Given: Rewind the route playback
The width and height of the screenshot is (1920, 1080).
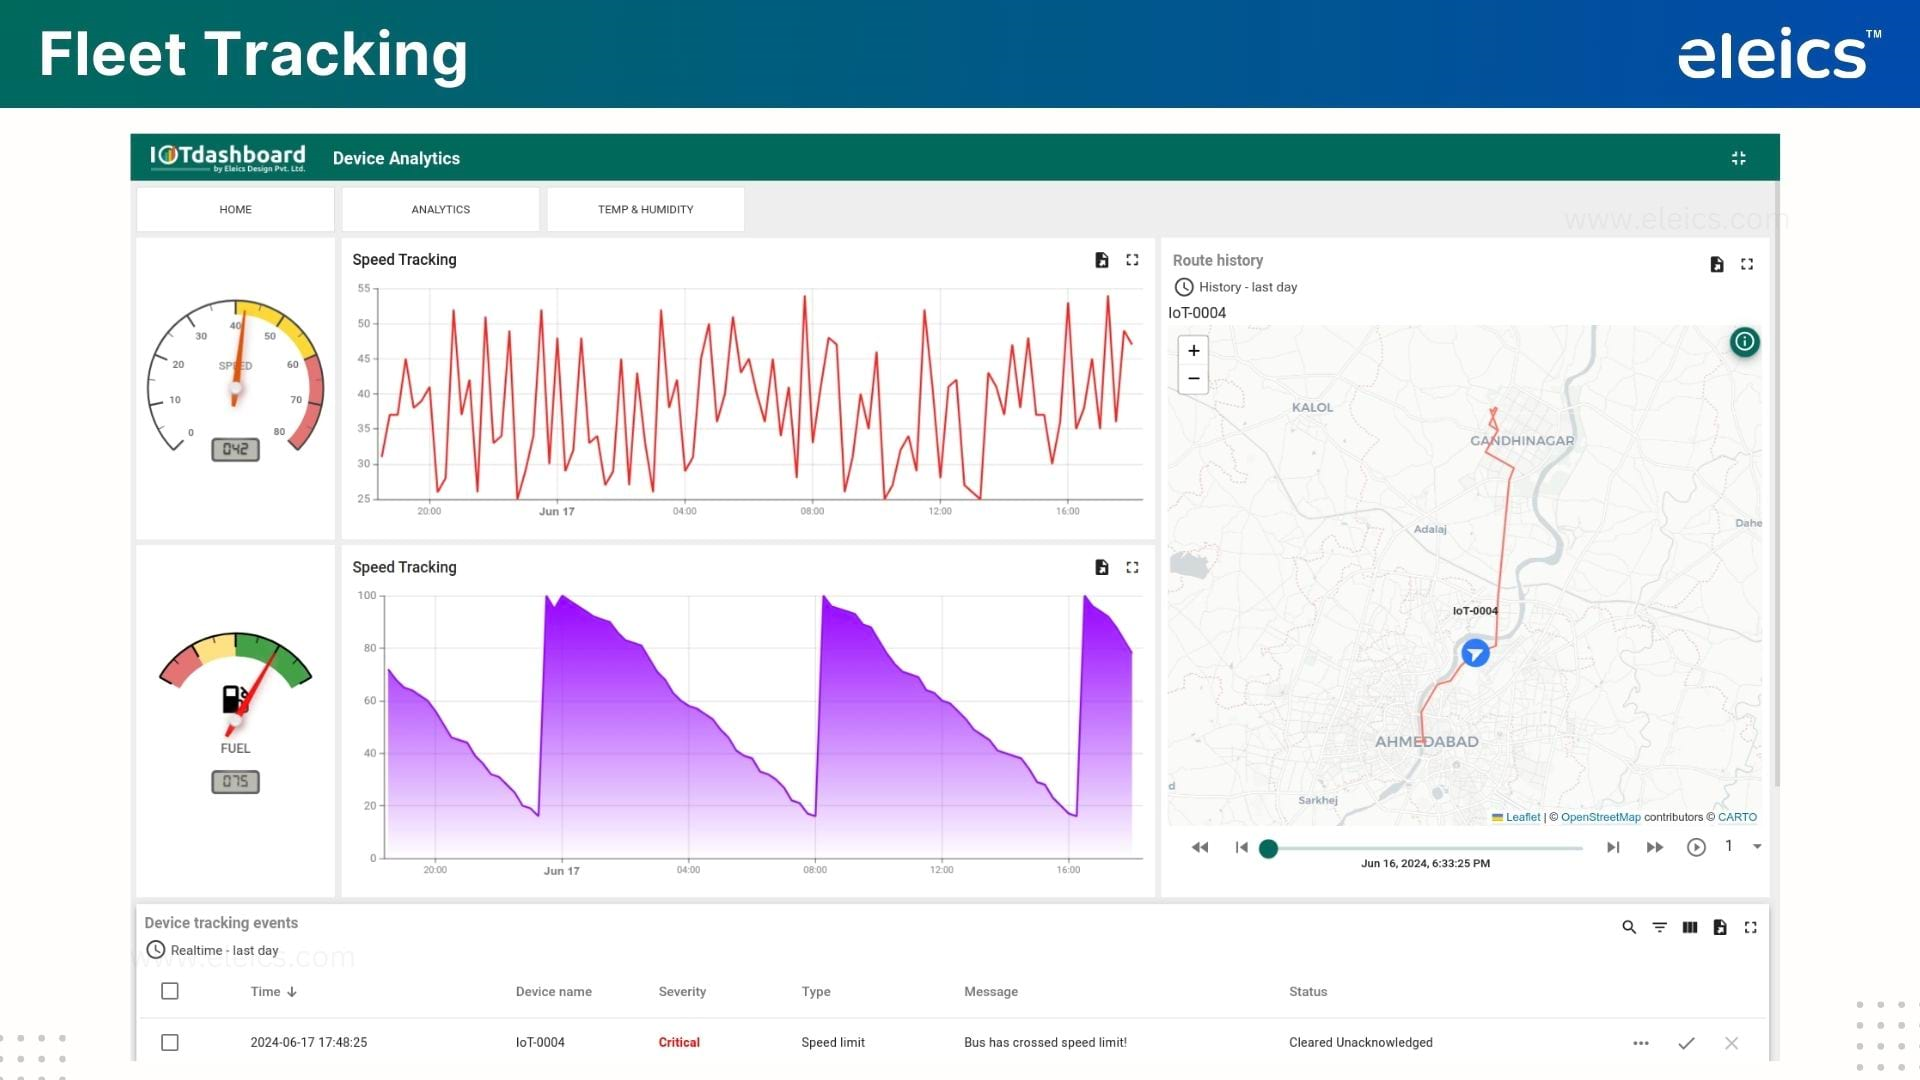Looking at the screenshot, I should [1200, 847].
